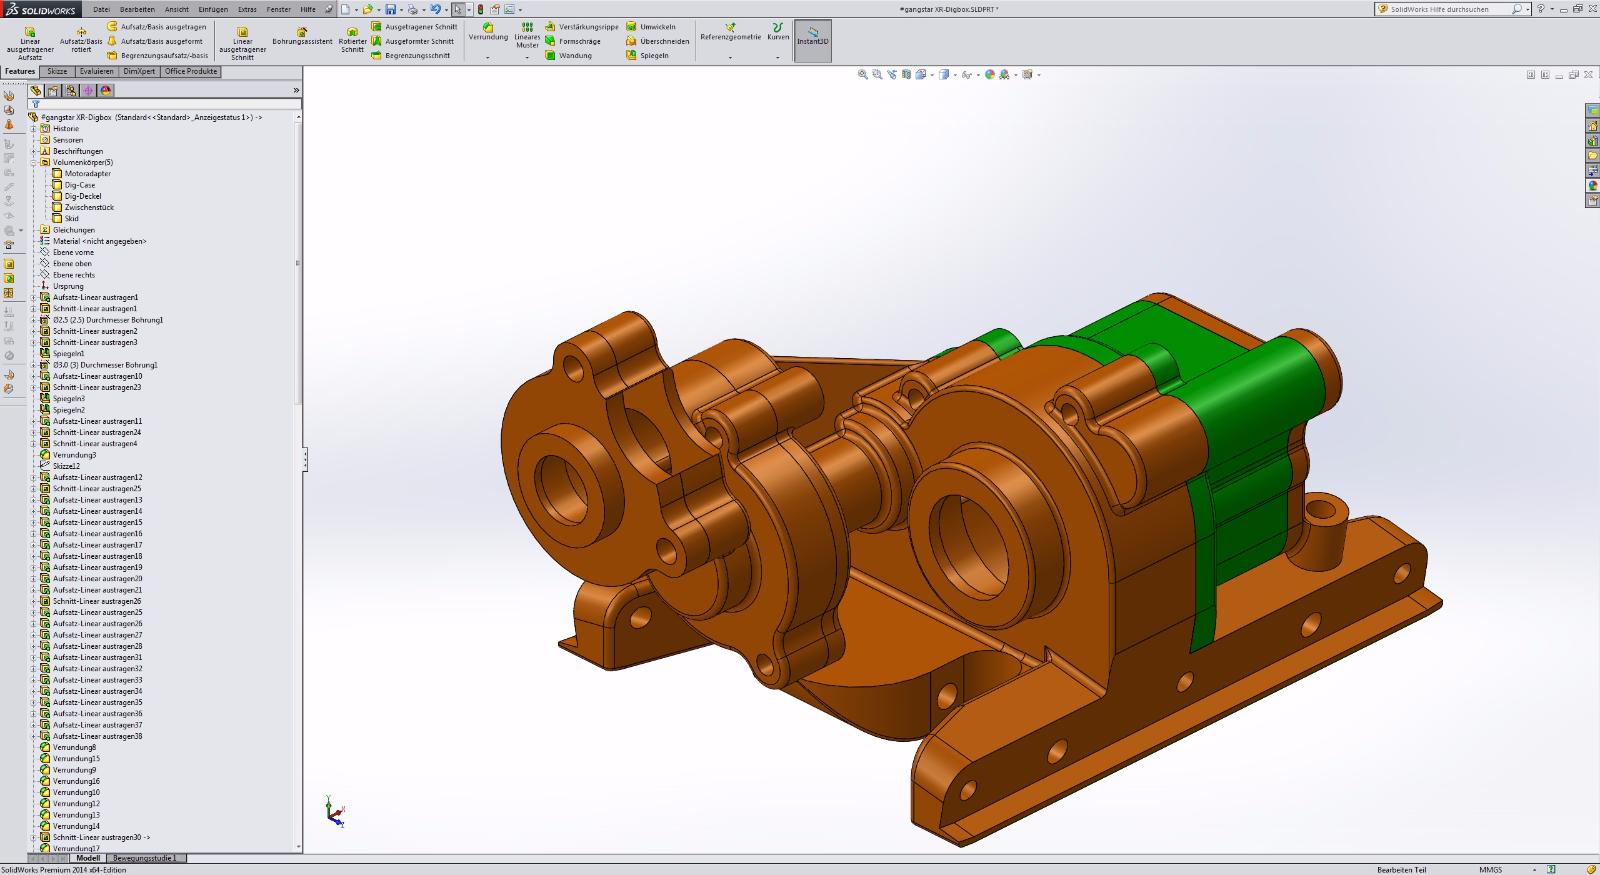This screenshot has width=1600, height=875.
Task: Click Begrenzungsschnitt command
Action: point(410,55)
